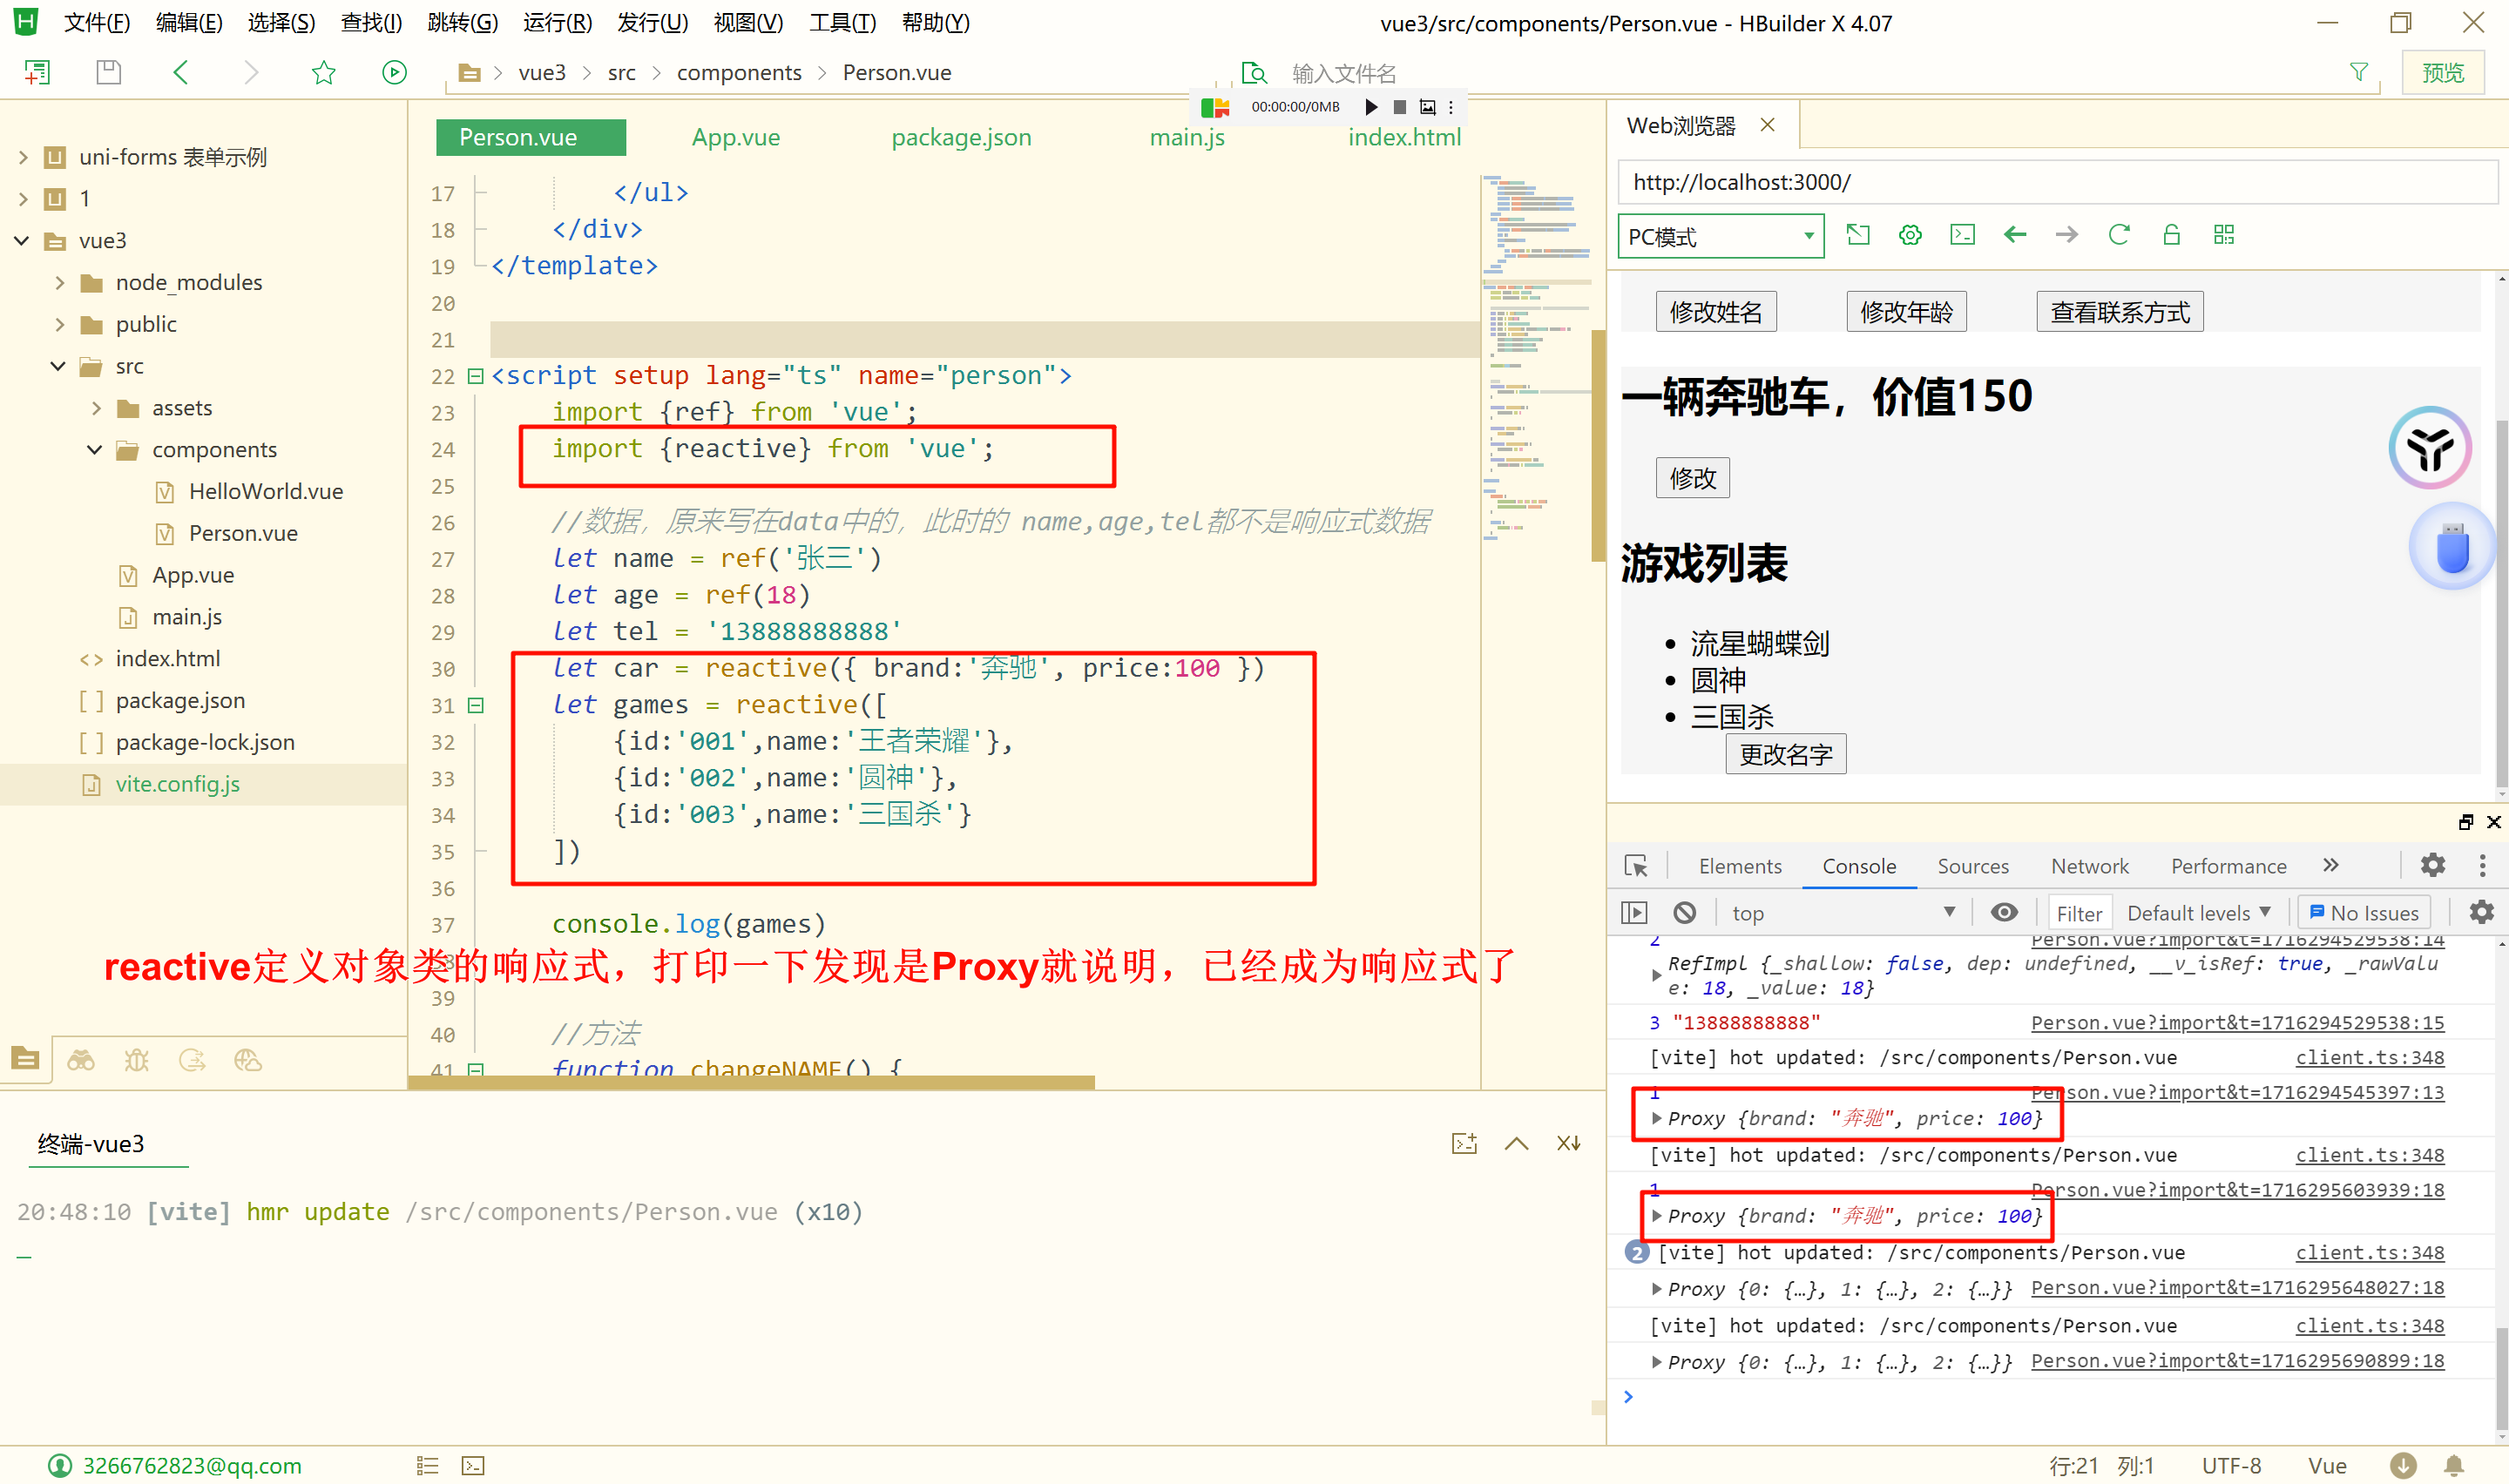Click the inspect element picker icon
This screenshot has height=1484, width=2509.
click(1636, 866)
